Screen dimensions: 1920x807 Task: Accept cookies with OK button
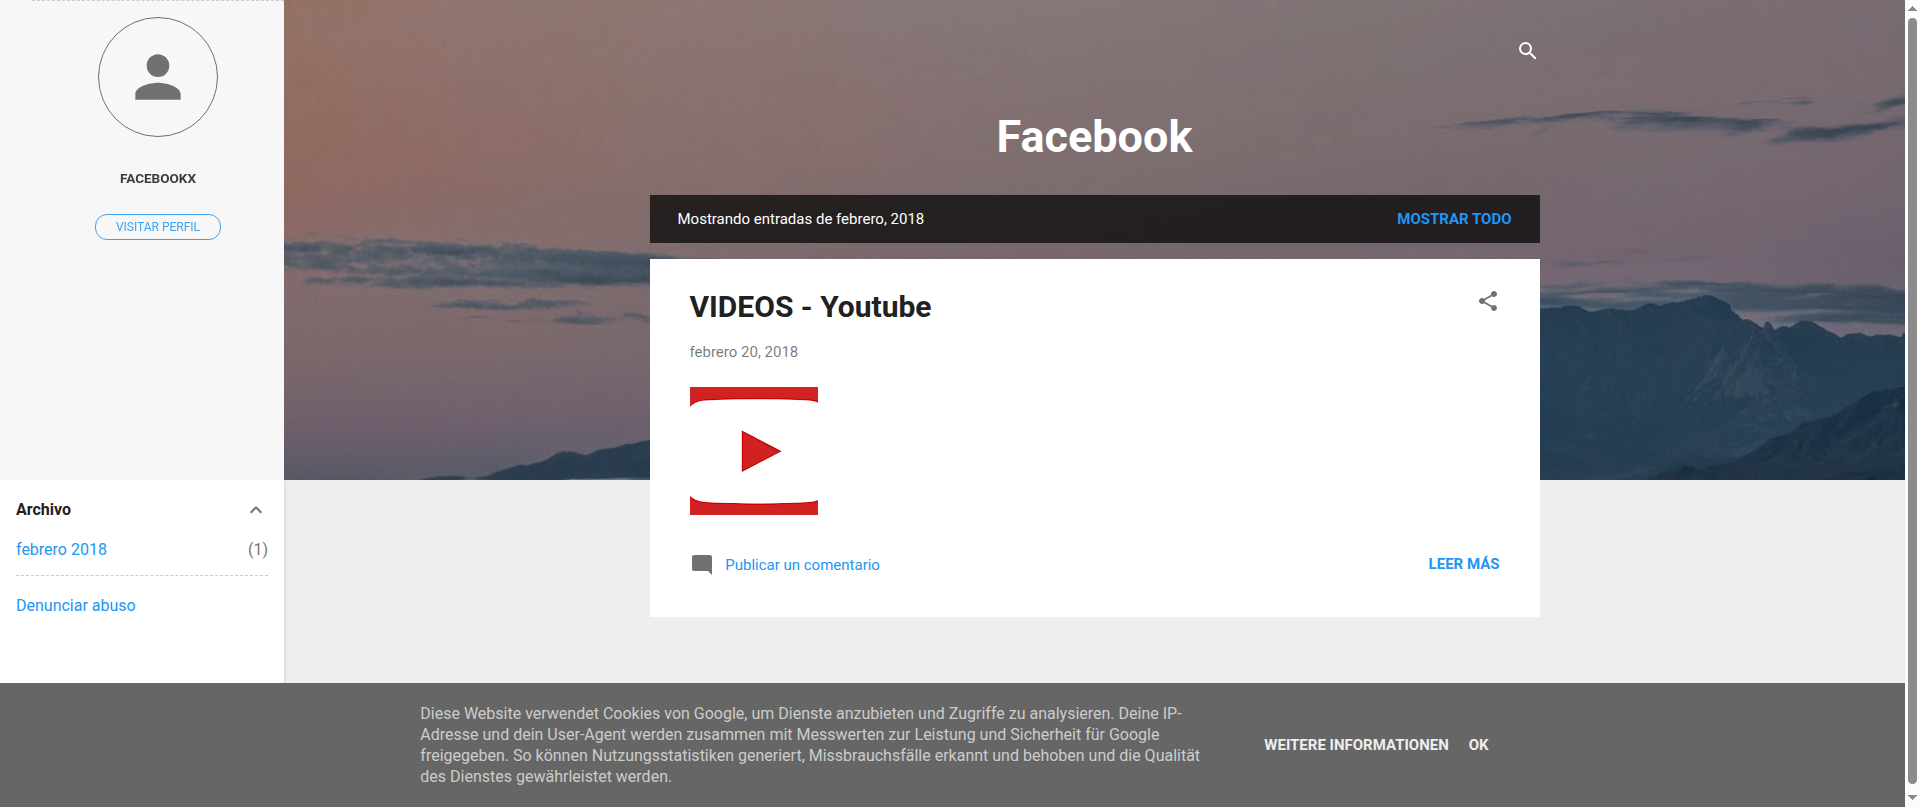tap(1478, 745)
